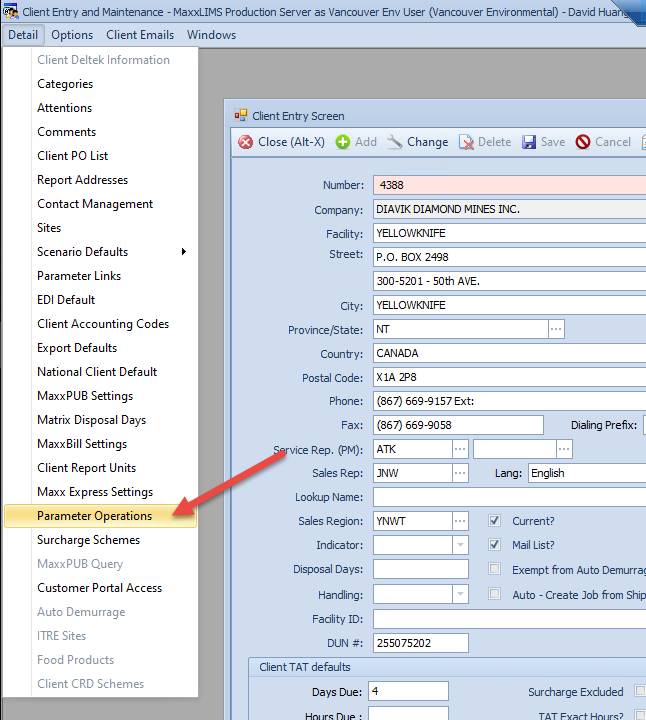
Task: Choose Comments menu item
Action: tap(101, 132)
